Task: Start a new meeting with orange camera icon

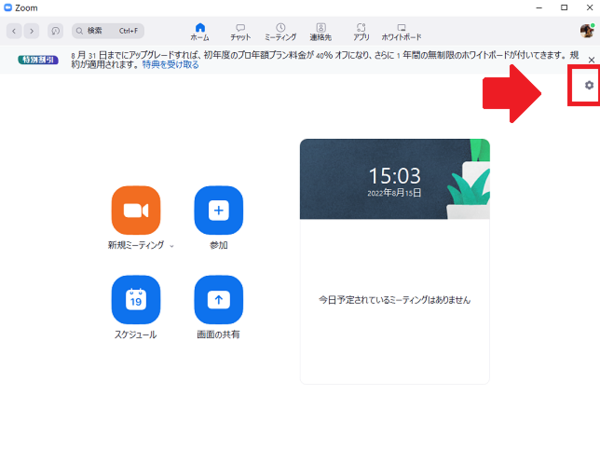Action: point(136,210)
